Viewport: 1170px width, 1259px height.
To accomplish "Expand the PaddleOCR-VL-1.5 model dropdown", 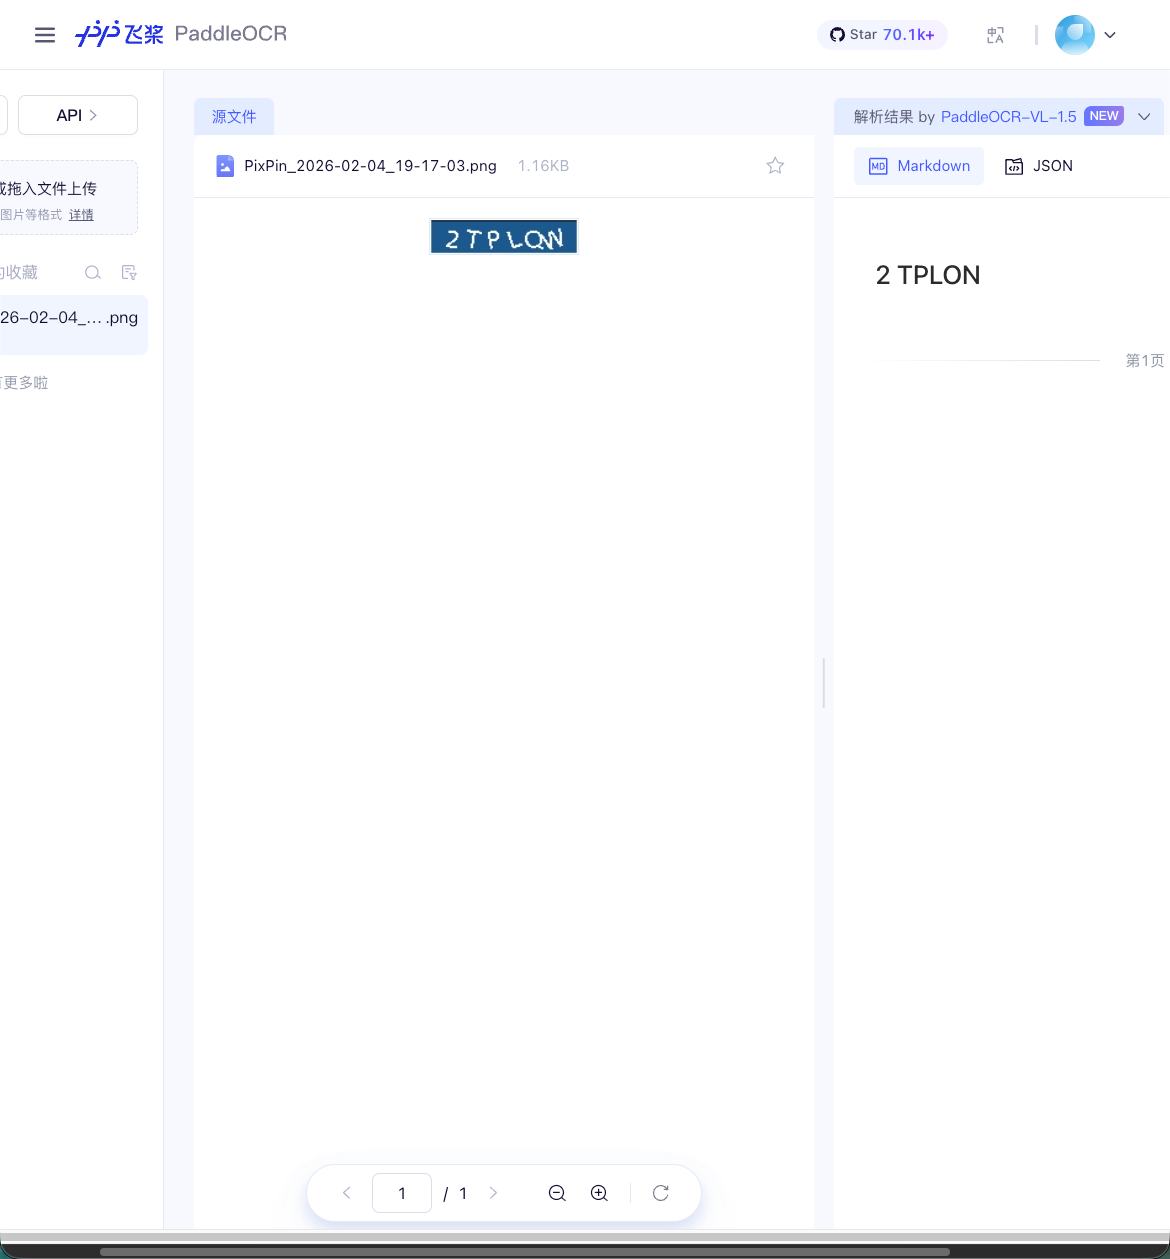I will click(1145, 117).
